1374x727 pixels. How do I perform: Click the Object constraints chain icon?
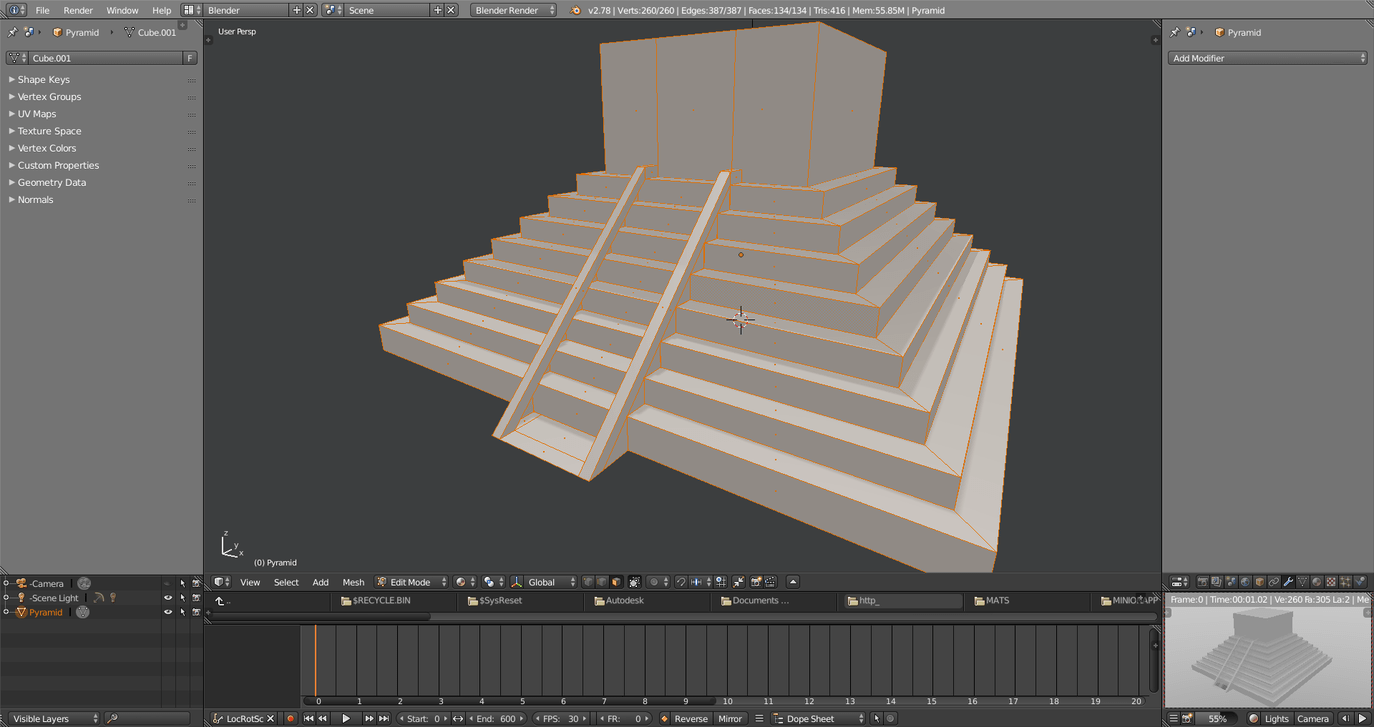coord(1274,582)
